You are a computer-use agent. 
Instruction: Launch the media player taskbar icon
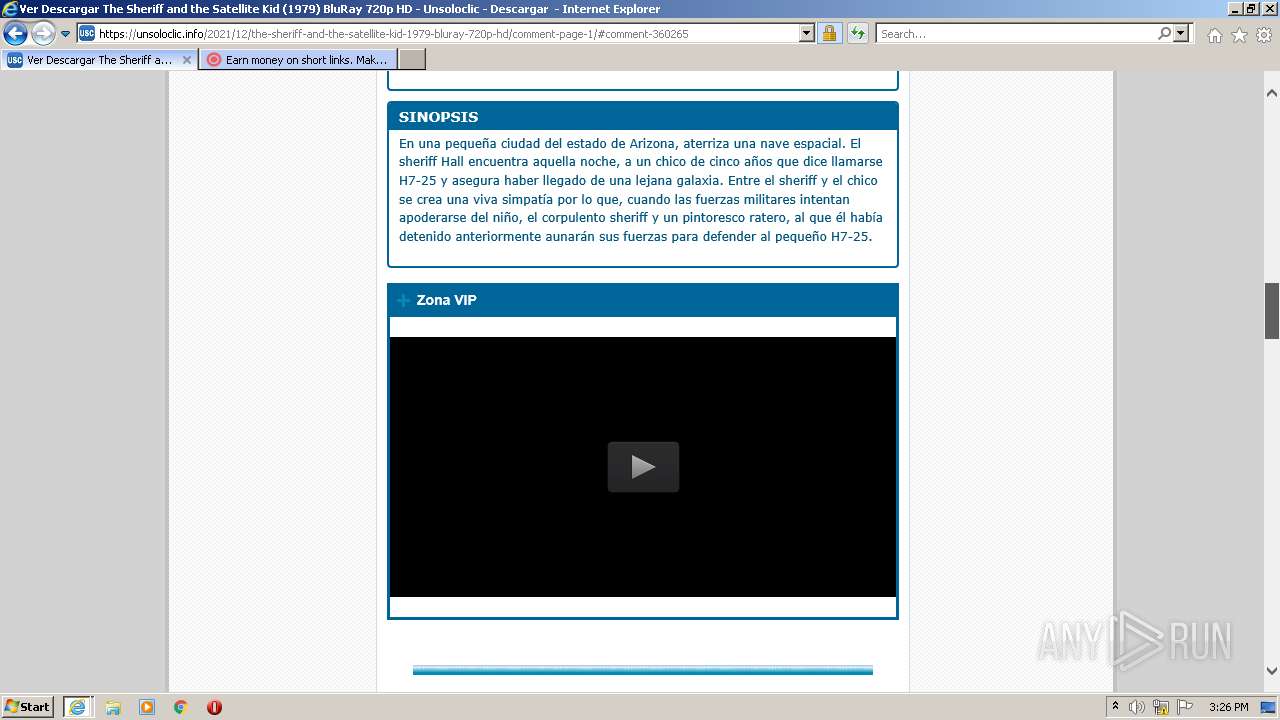147,707
